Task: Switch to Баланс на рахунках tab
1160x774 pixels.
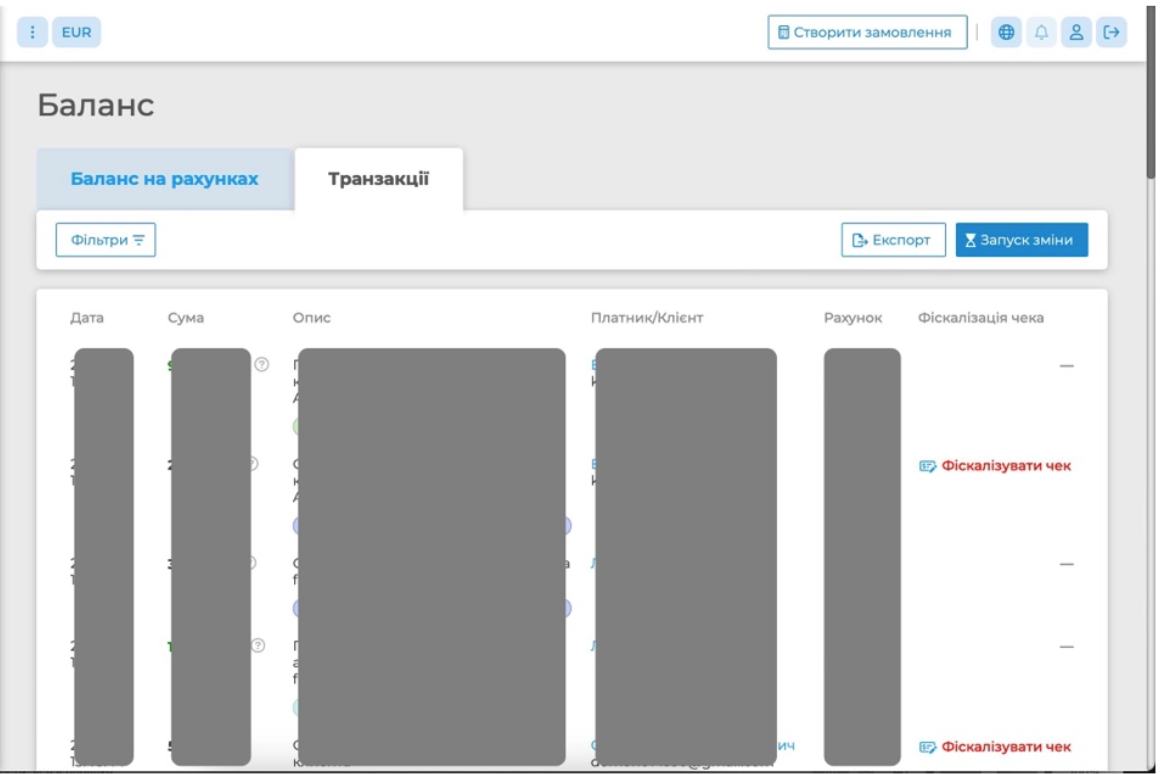Action: (x=164, y=178)
